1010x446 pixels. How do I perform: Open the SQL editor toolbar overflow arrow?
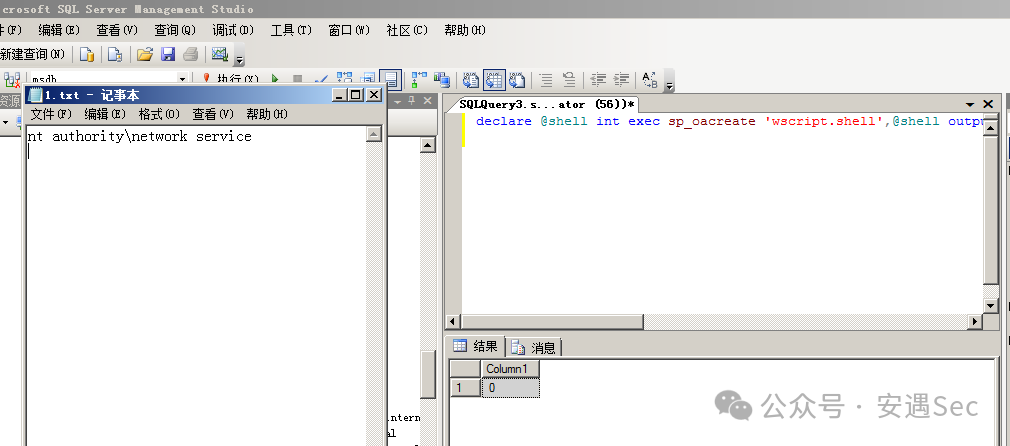669,86
